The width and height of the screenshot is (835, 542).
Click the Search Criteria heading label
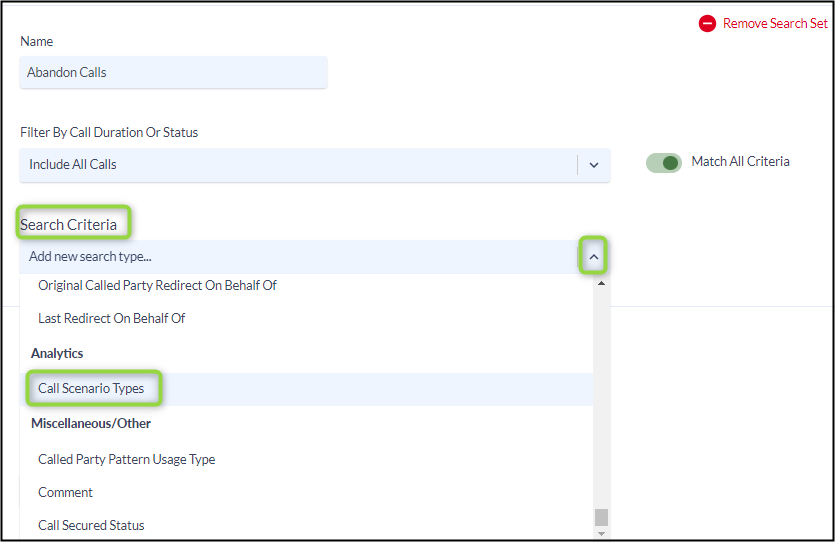[68, 225]
